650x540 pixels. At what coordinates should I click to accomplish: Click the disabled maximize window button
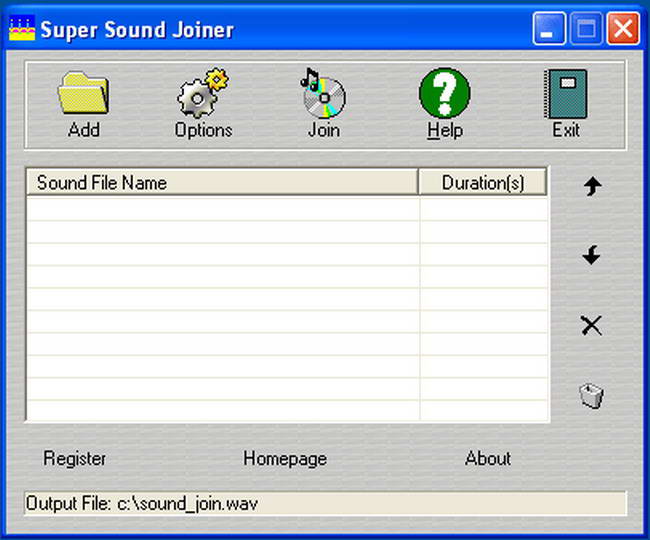coord(586,29)
